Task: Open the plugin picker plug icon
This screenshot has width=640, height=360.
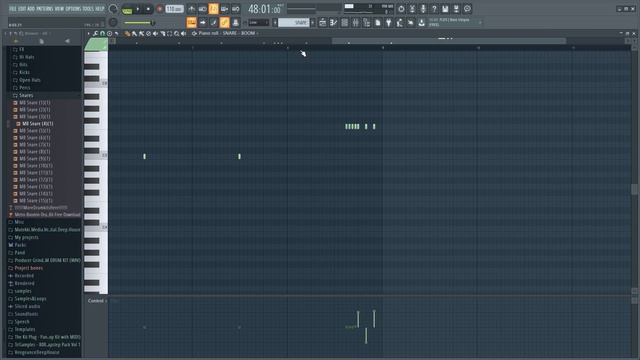Action: tap(389, 22)
